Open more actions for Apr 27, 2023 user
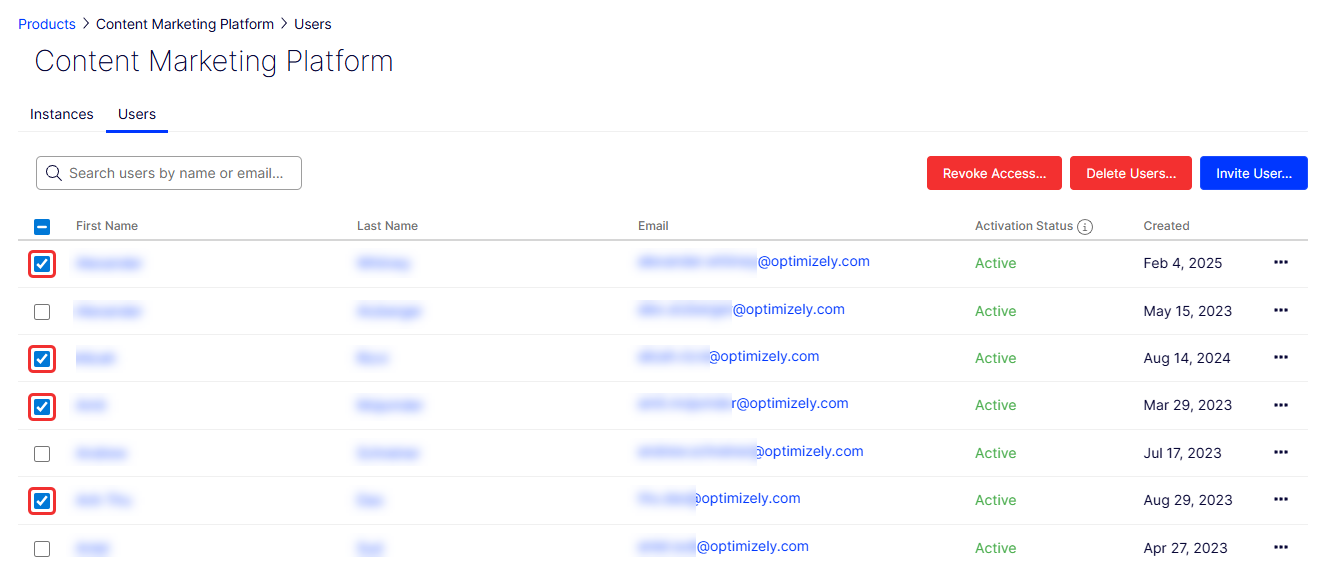1318x570 pixels. click(x=1280, y=548)
